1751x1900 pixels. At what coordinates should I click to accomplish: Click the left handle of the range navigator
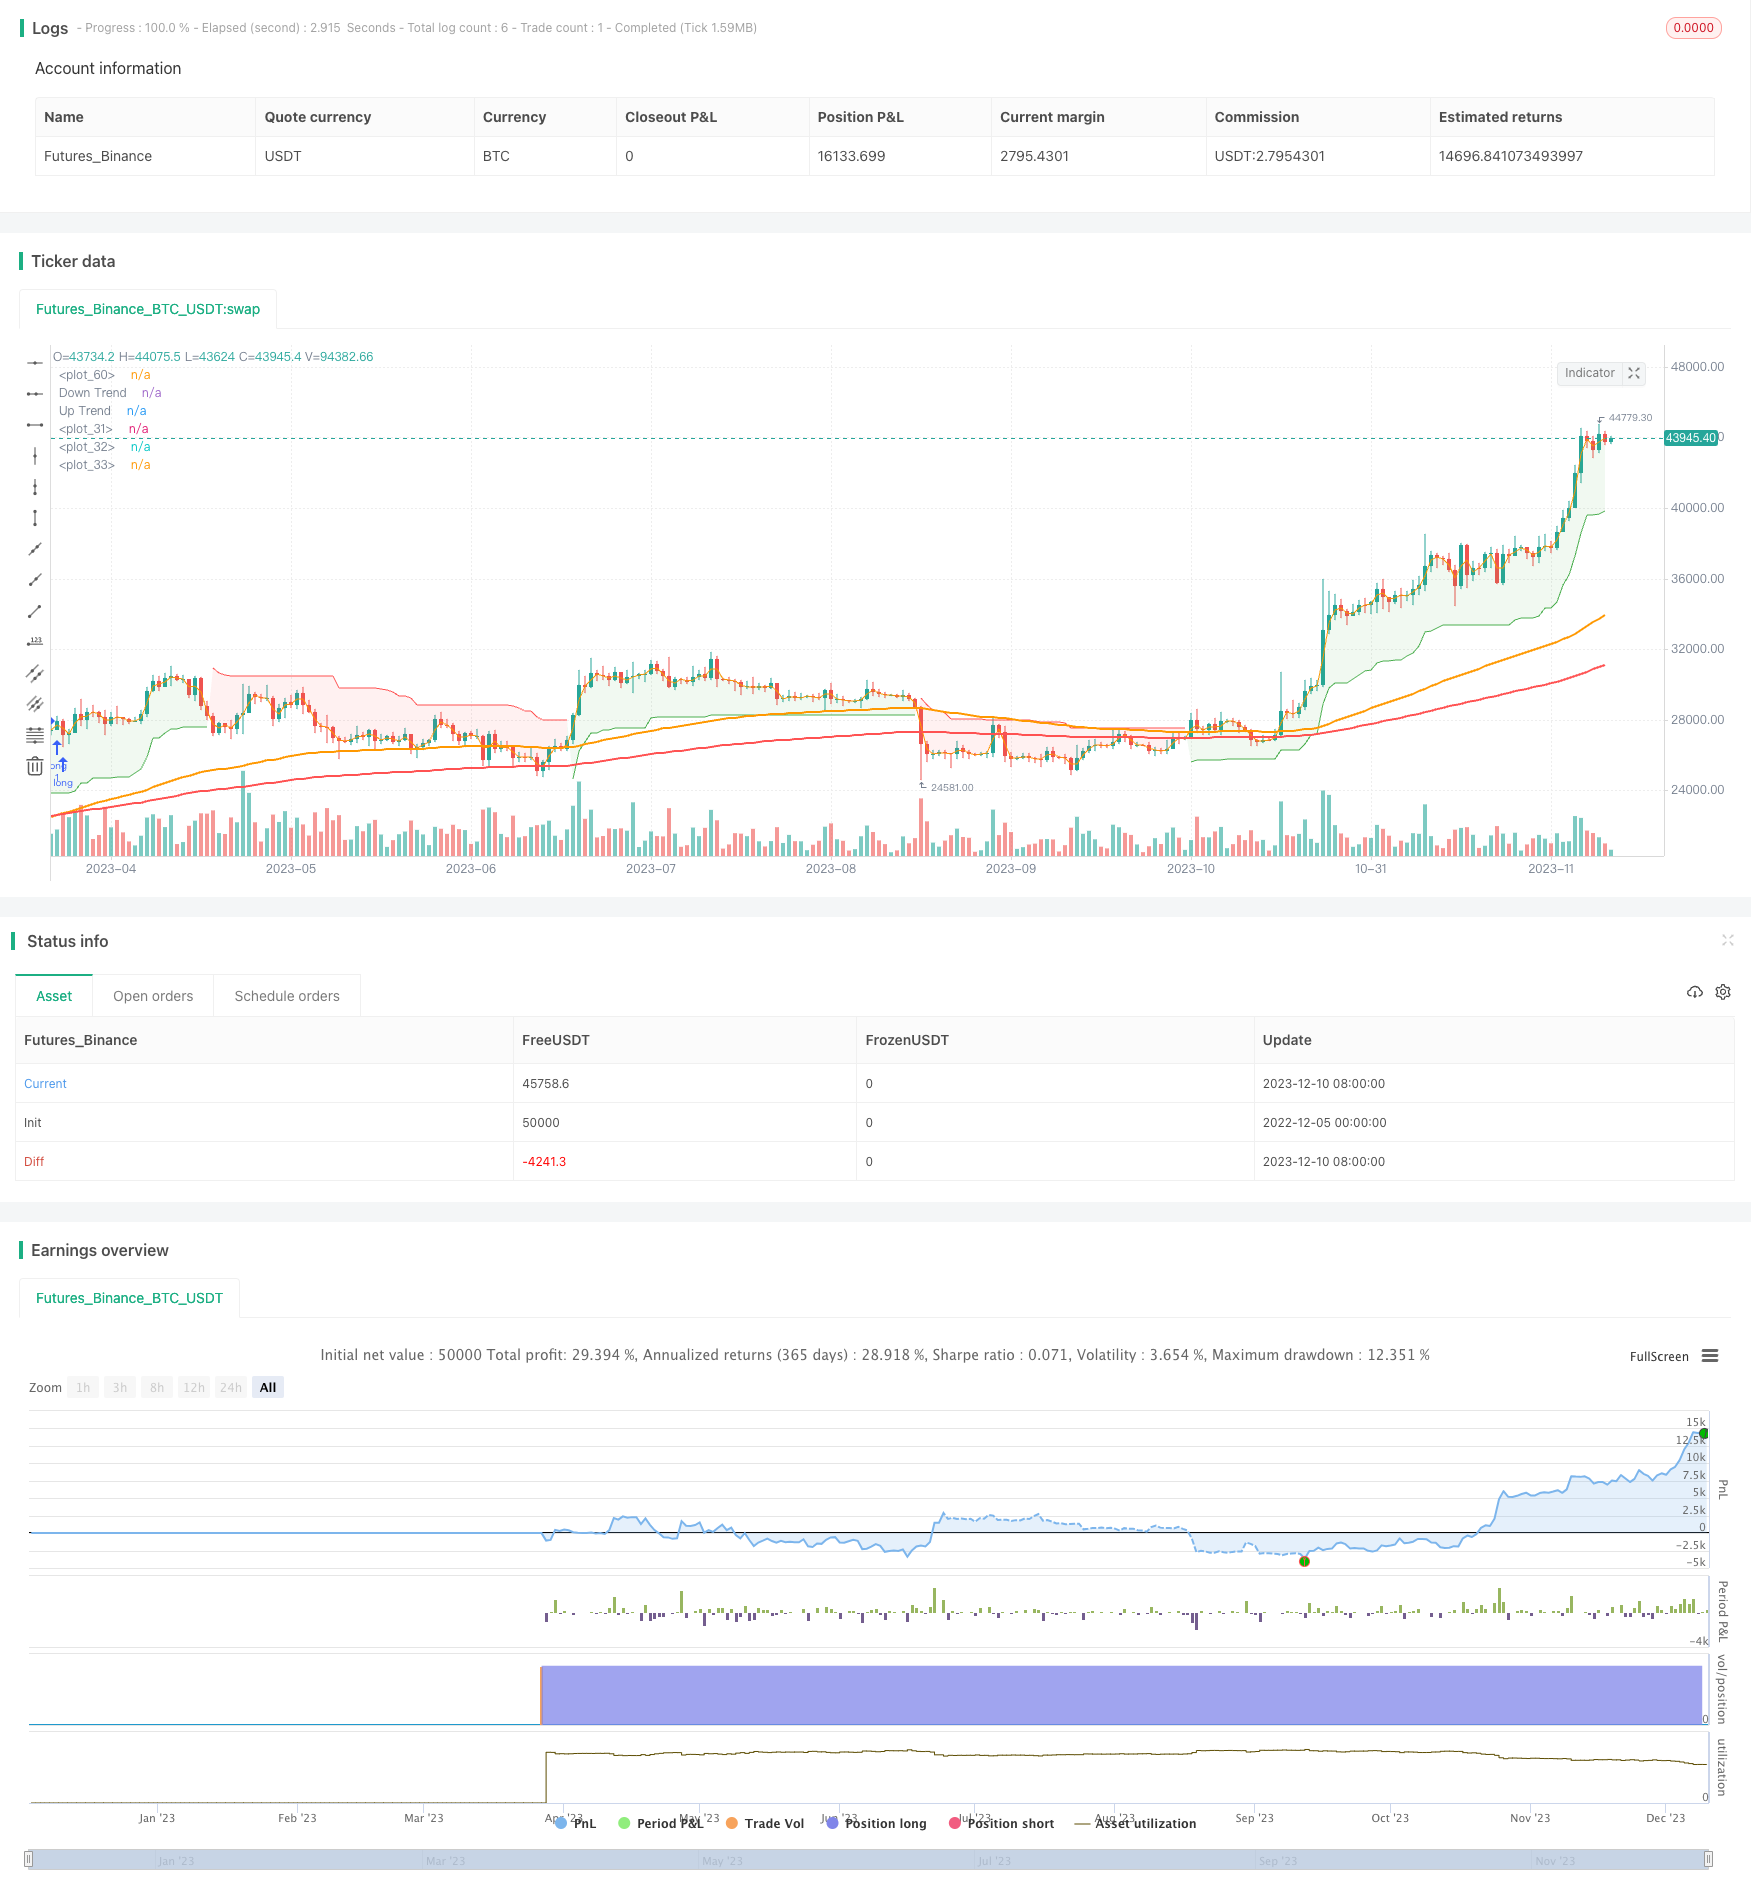29,1859
